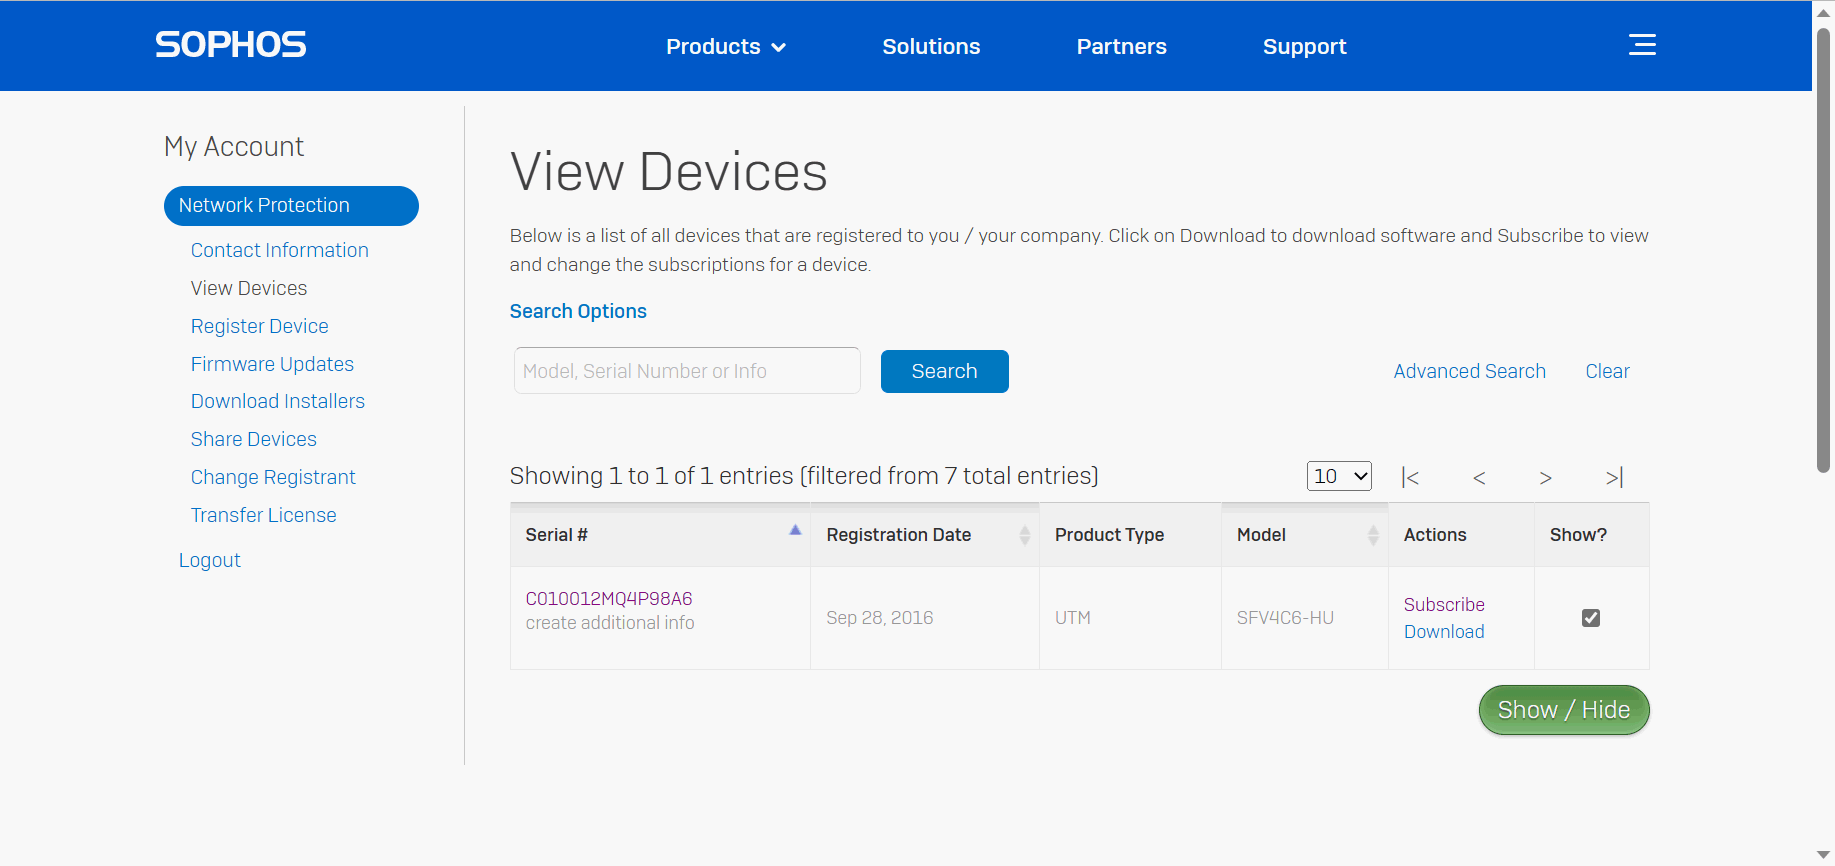Click the page vertical scrollbar thumb

1824,250
